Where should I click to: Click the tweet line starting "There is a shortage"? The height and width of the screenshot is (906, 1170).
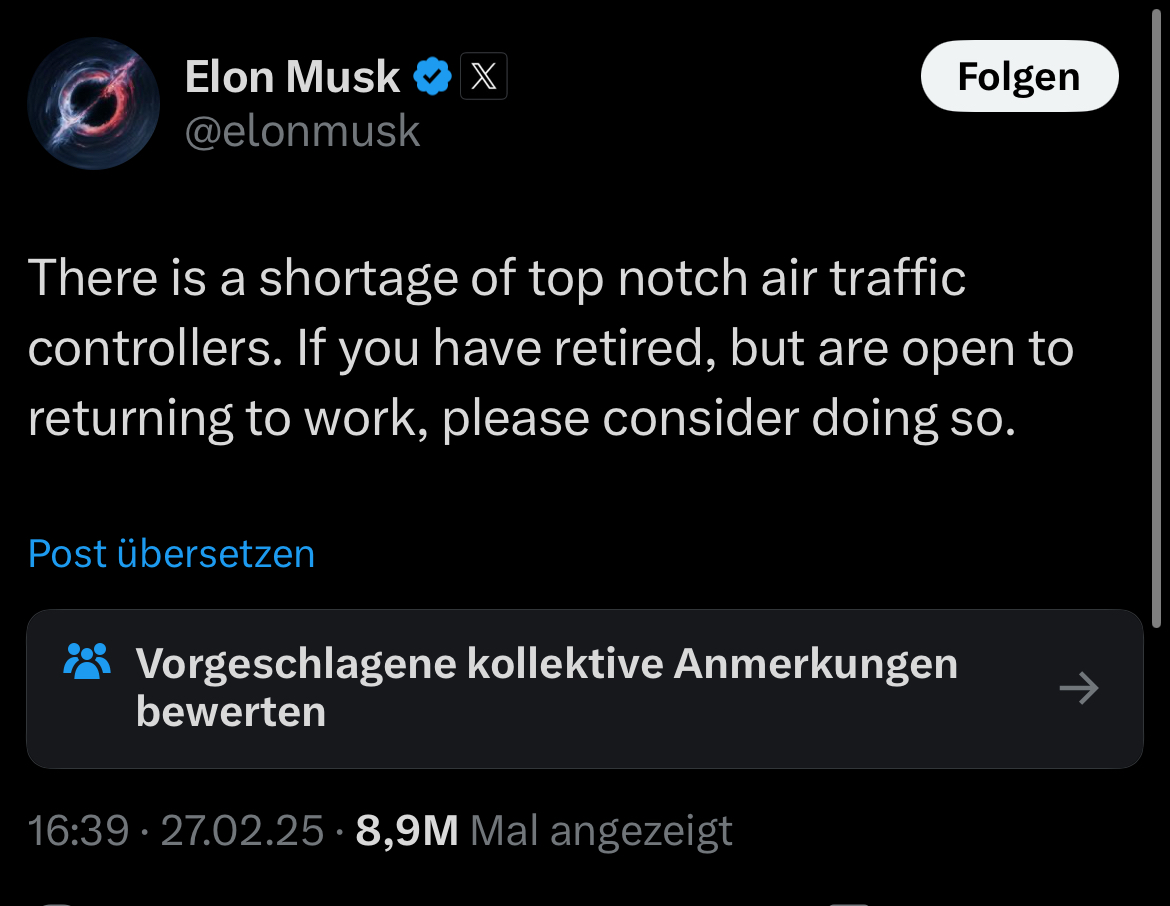(497, 278)
